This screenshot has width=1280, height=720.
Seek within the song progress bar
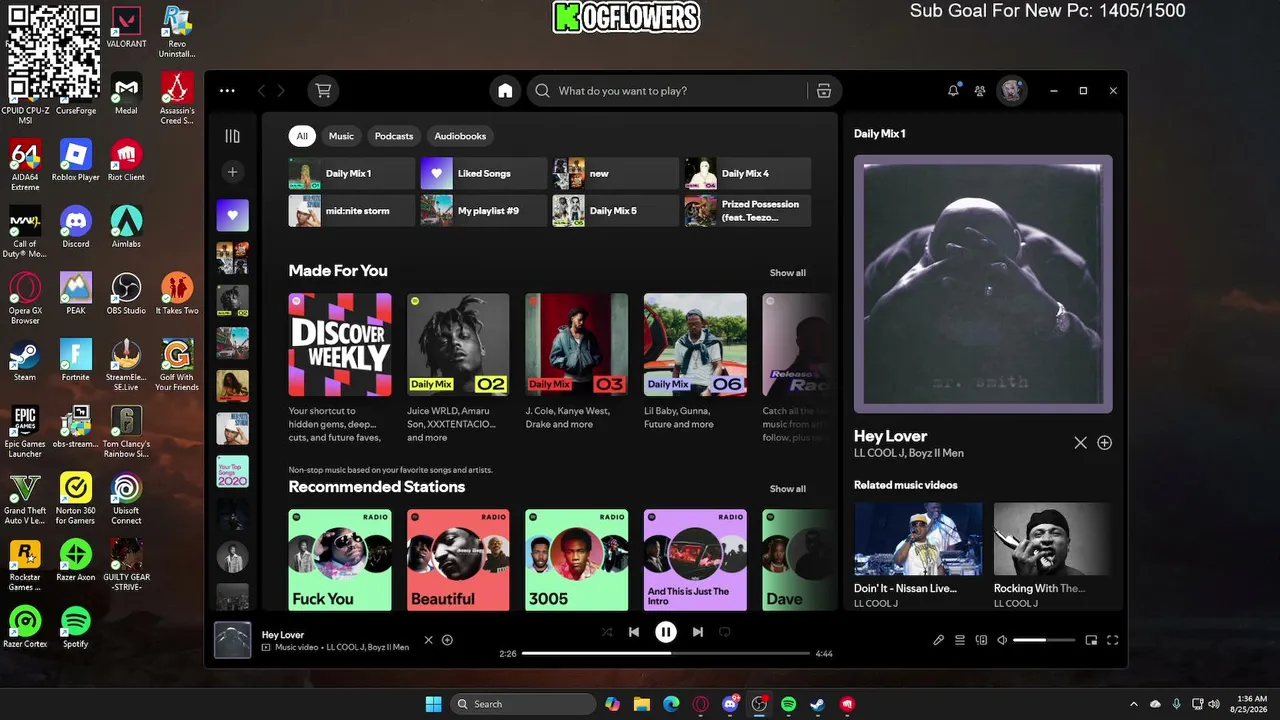click(x=666, y=653)
